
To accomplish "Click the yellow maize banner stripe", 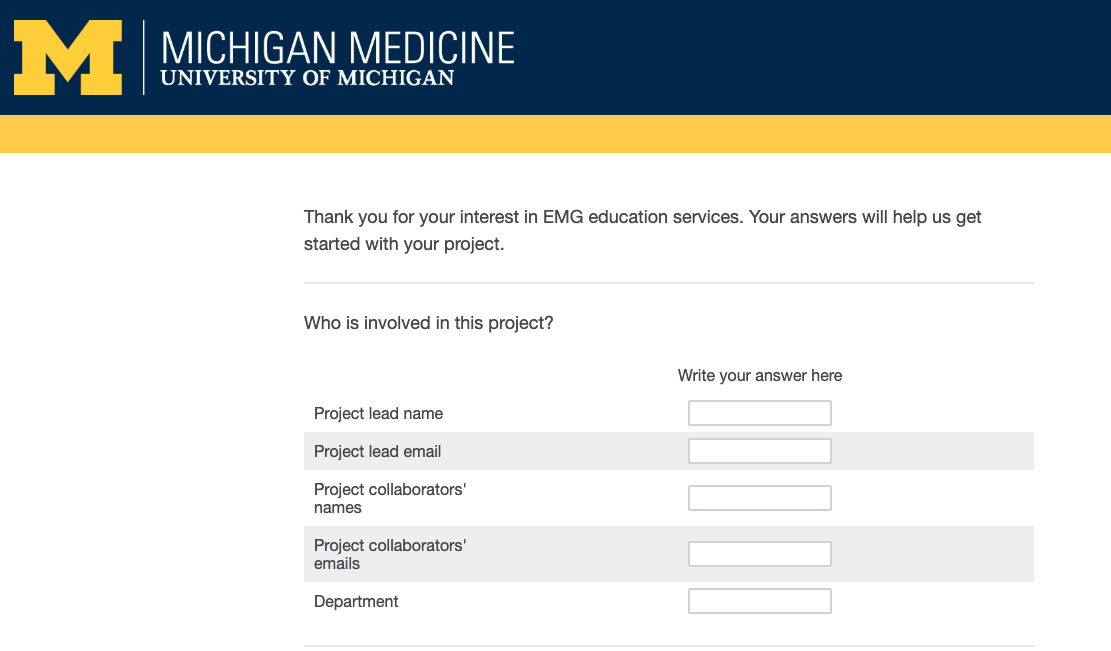I will 556,134.
